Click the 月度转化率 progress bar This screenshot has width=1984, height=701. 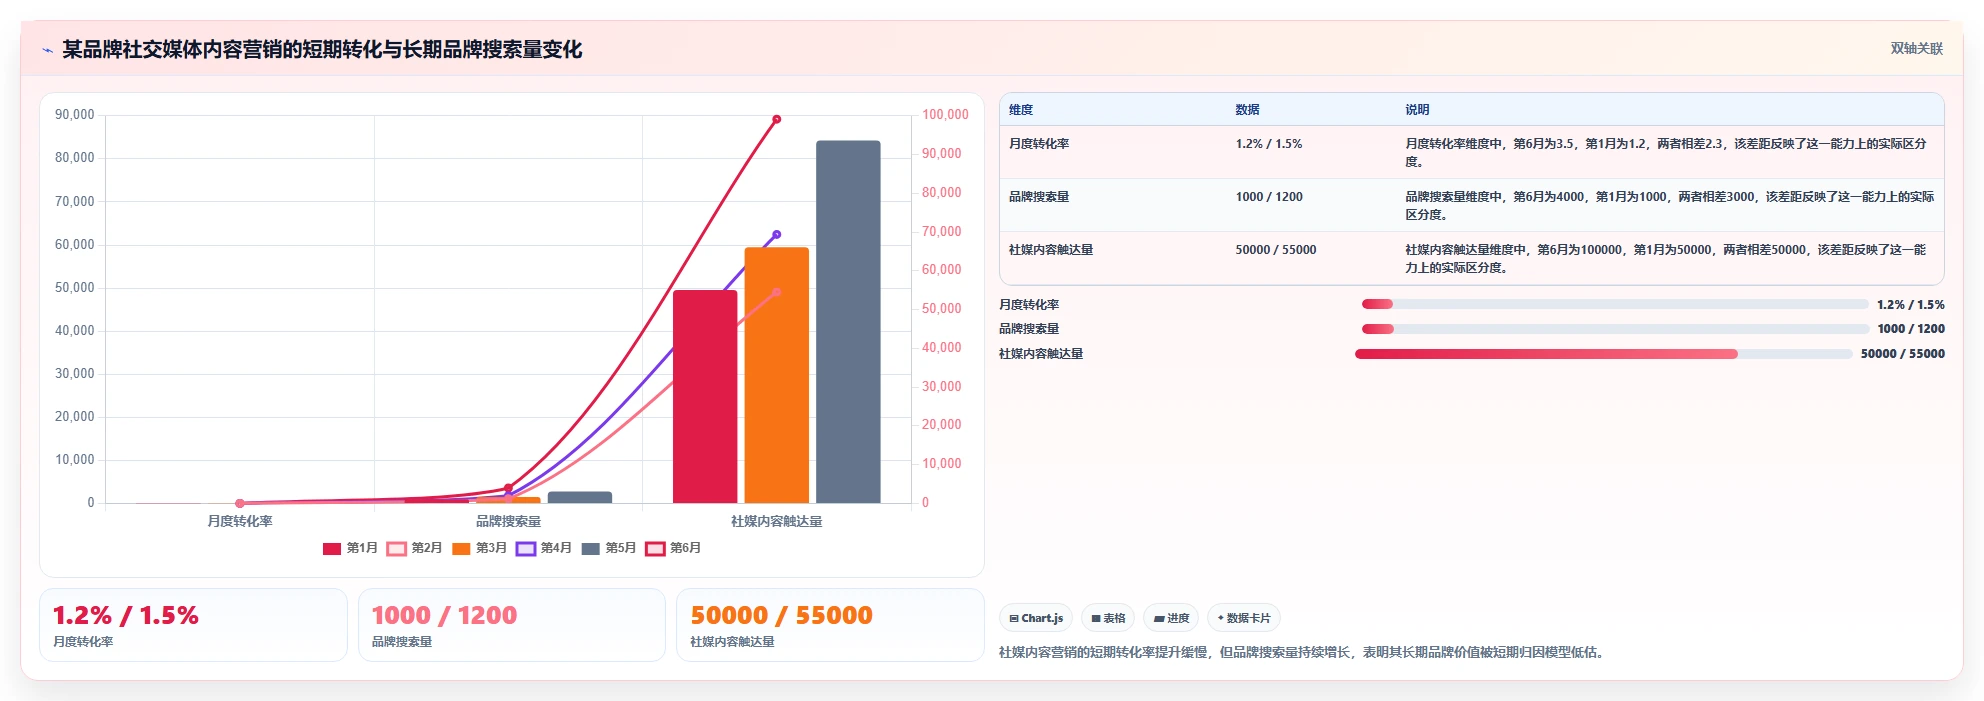[1615, 304]
